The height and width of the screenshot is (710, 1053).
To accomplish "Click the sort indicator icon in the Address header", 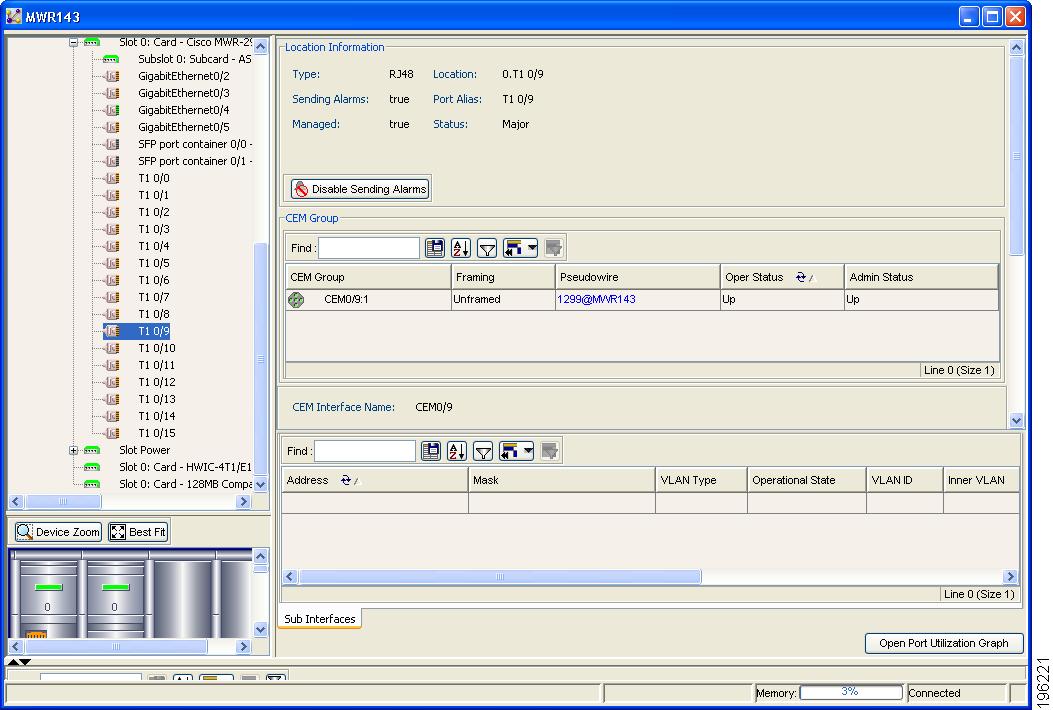I will click(346, 480).
